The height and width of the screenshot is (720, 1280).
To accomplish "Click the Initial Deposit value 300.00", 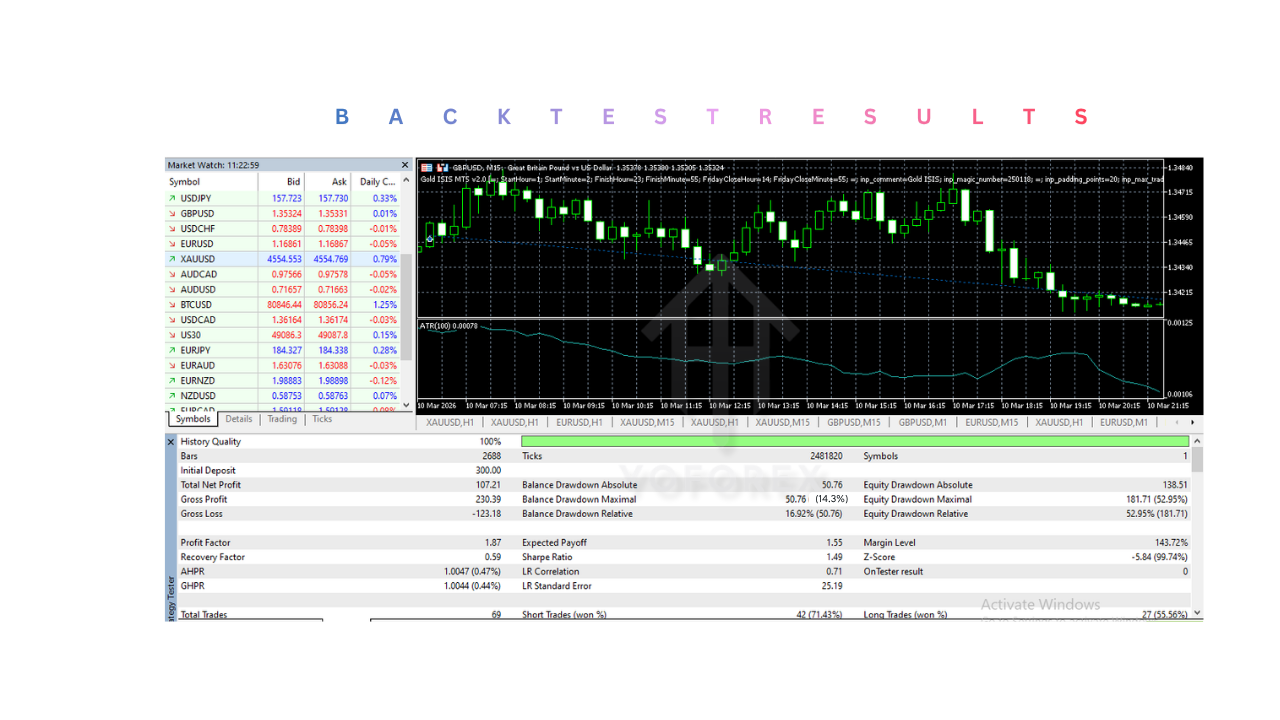I will 487,470.
